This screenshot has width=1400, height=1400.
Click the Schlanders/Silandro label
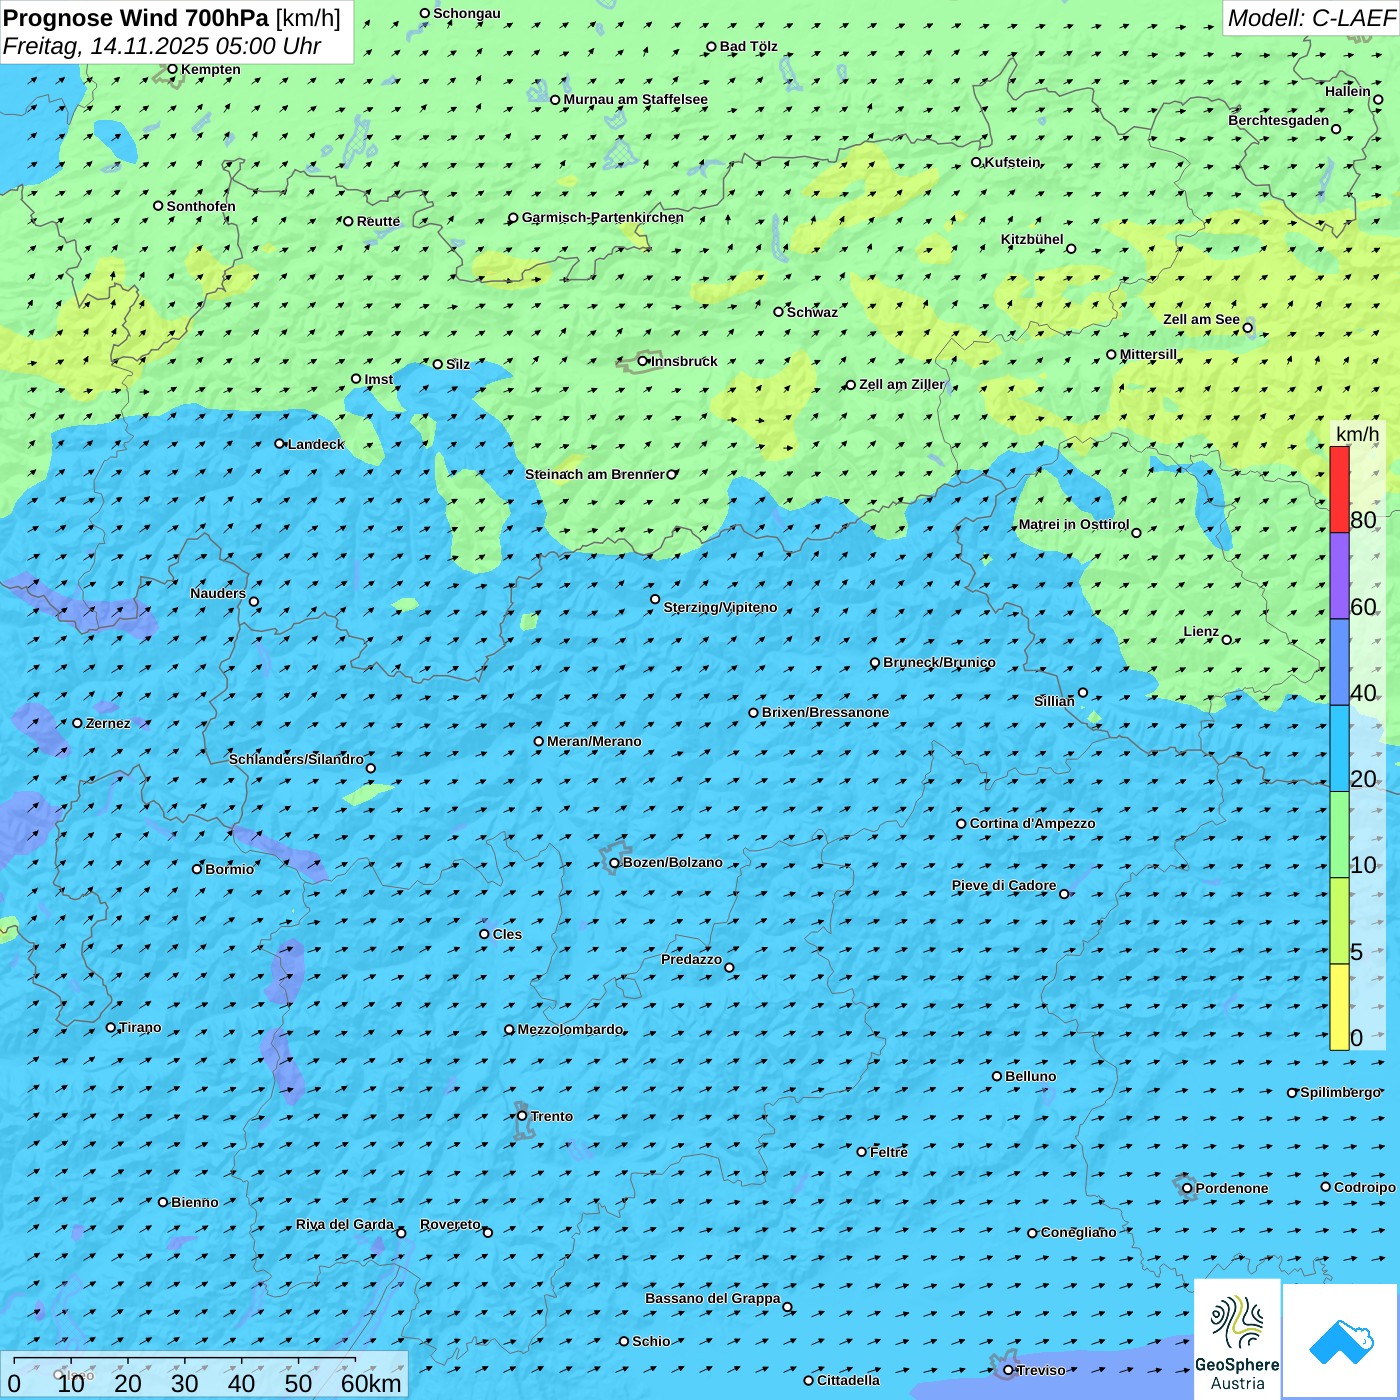pyautogui.click(x=296, y=759)
